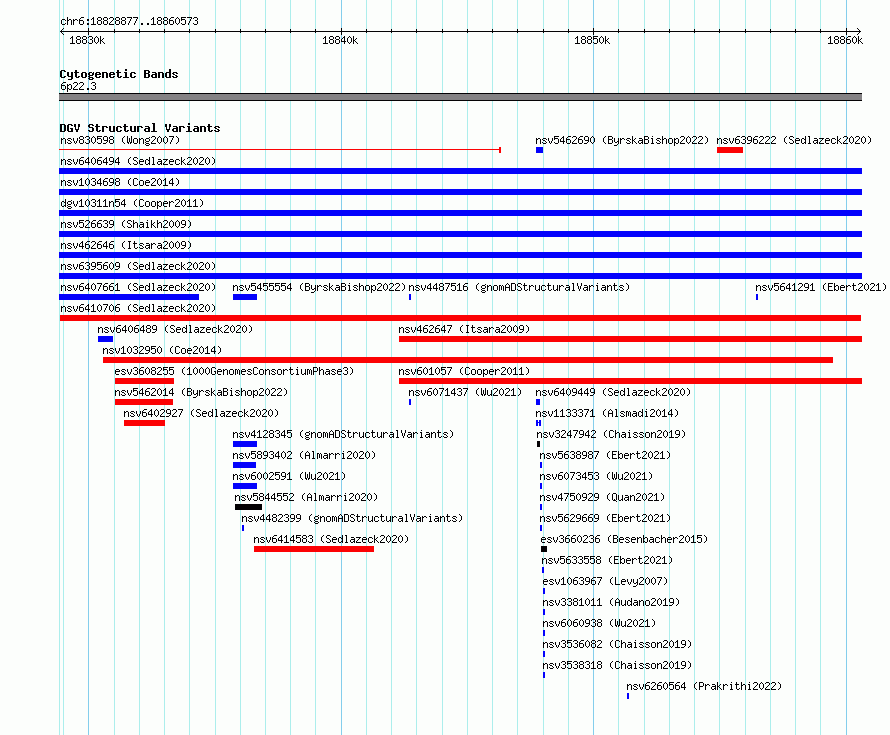Select nsv6402927 (Sedlazeck2020) label
The image size is (890, 735).
click(201, 413)
